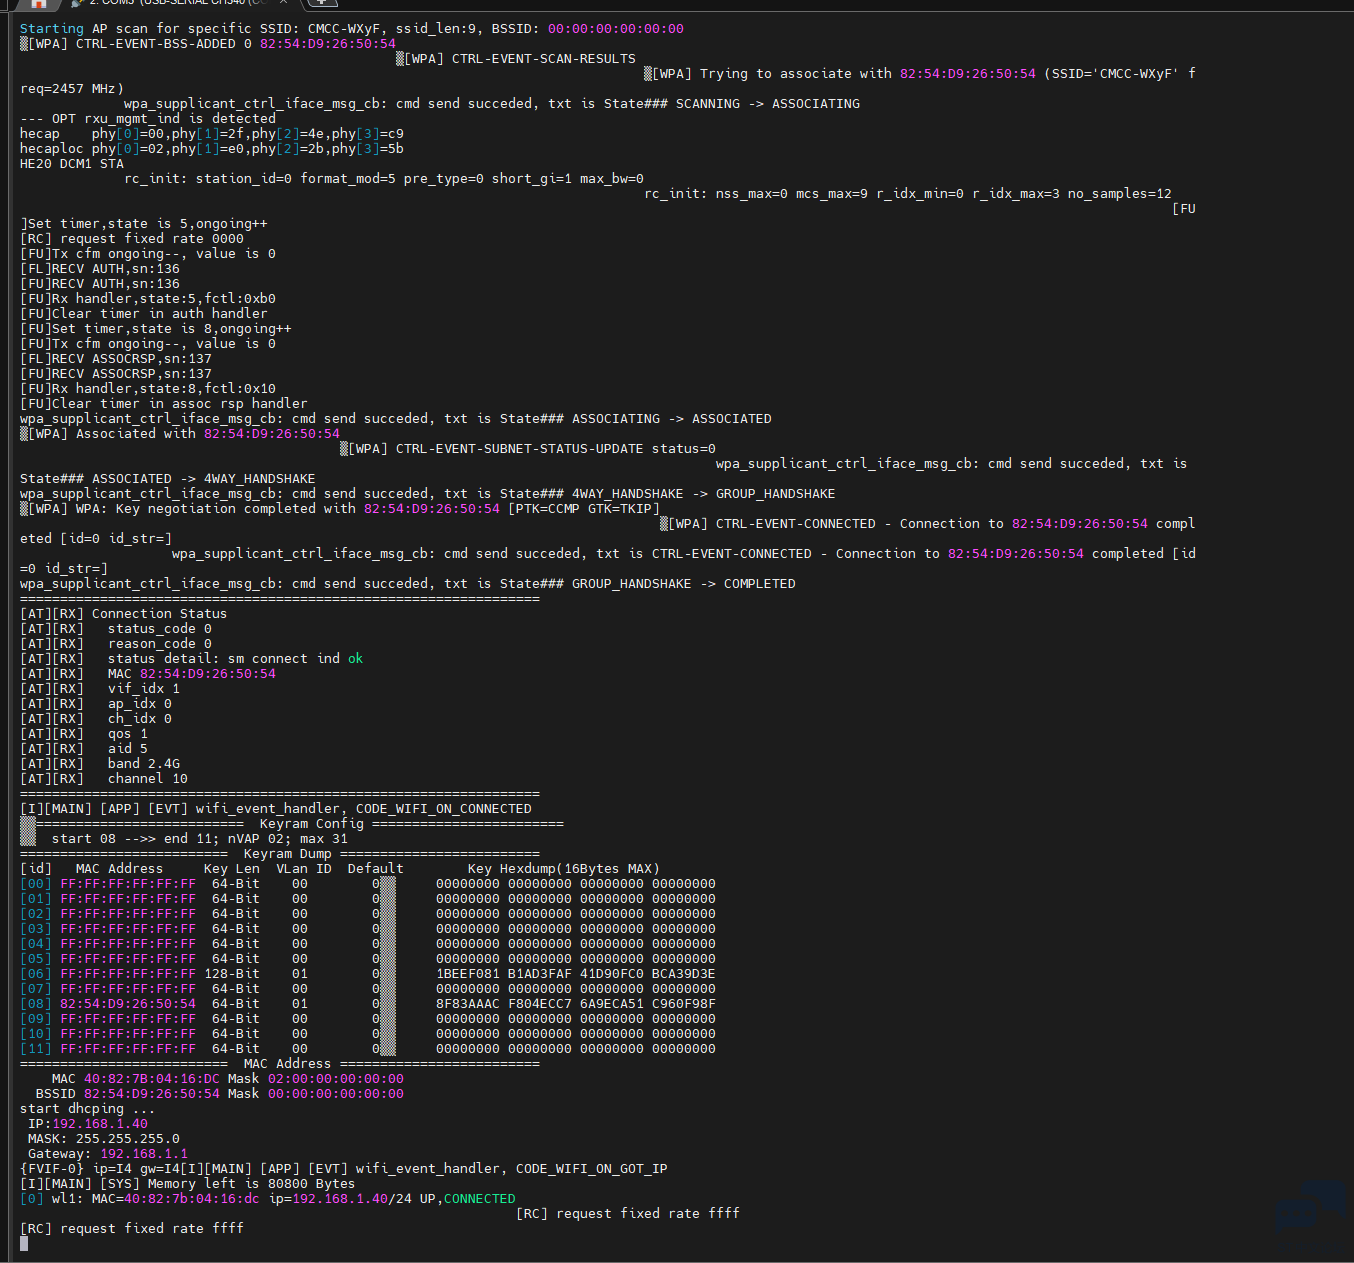1354x1263 pixels.
Task: Click the Mask value 02:00:00:00:00:00
Action: click(x=335, y=1079)
